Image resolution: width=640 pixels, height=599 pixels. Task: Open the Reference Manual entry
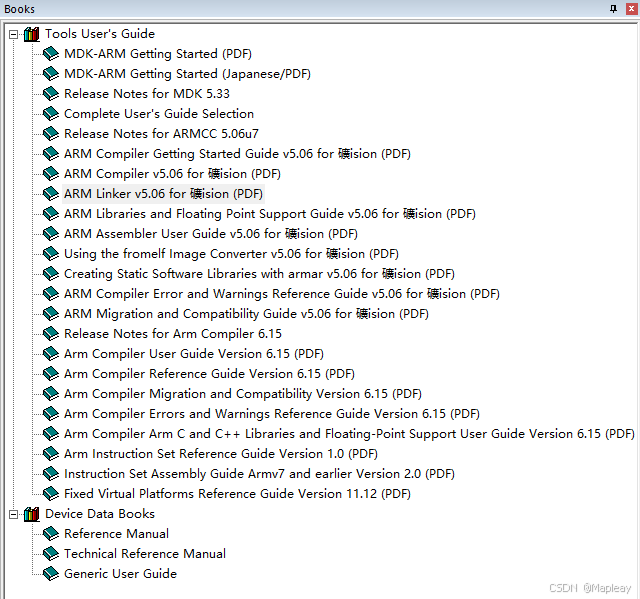coord(116,534)
